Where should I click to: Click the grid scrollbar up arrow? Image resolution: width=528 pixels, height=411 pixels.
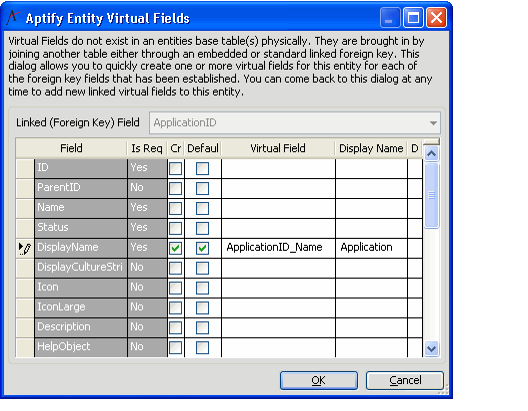point(431,153)
